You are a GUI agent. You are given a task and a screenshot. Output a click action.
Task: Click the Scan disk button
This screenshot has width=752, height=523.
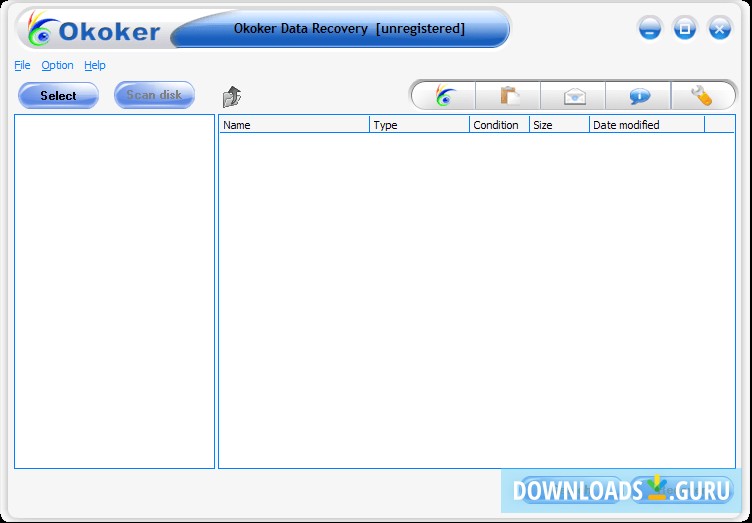(x=154, y=95)
